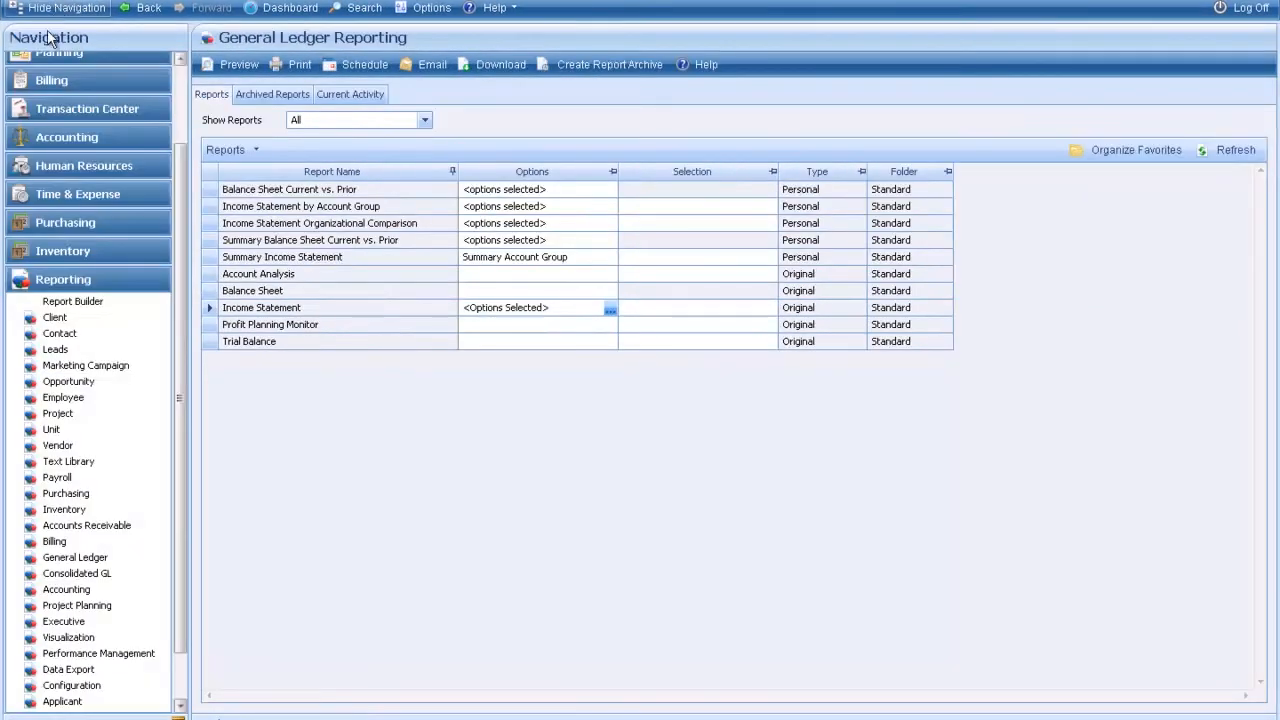Open Accounts Receivable reporting item
This screenshot has width=1280, height=720.
[x=87, y=526]
